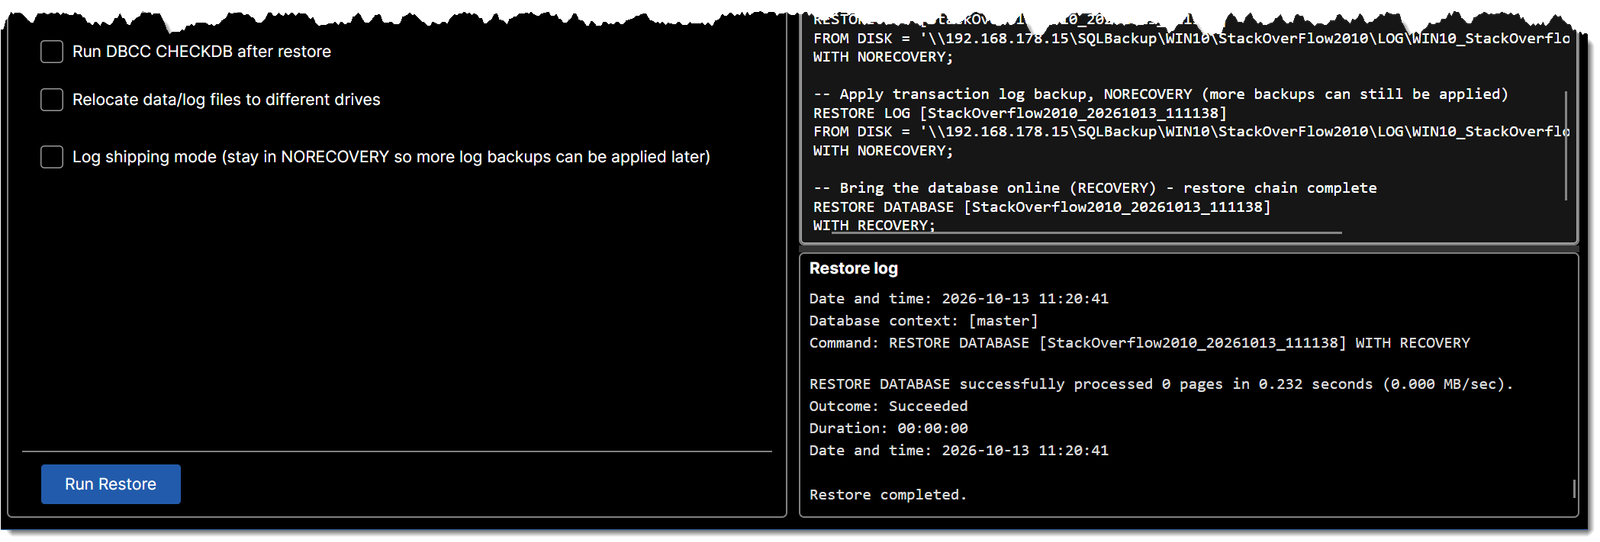The width and height of the screenshot is (1600, 542).
Task: Click the 'WITH RECOVERY;' script line
Action: (874, 226)
